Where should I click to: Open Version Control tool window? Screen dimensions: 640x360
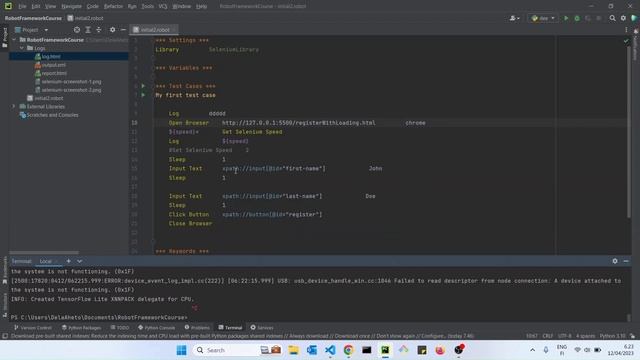[33, 328]
